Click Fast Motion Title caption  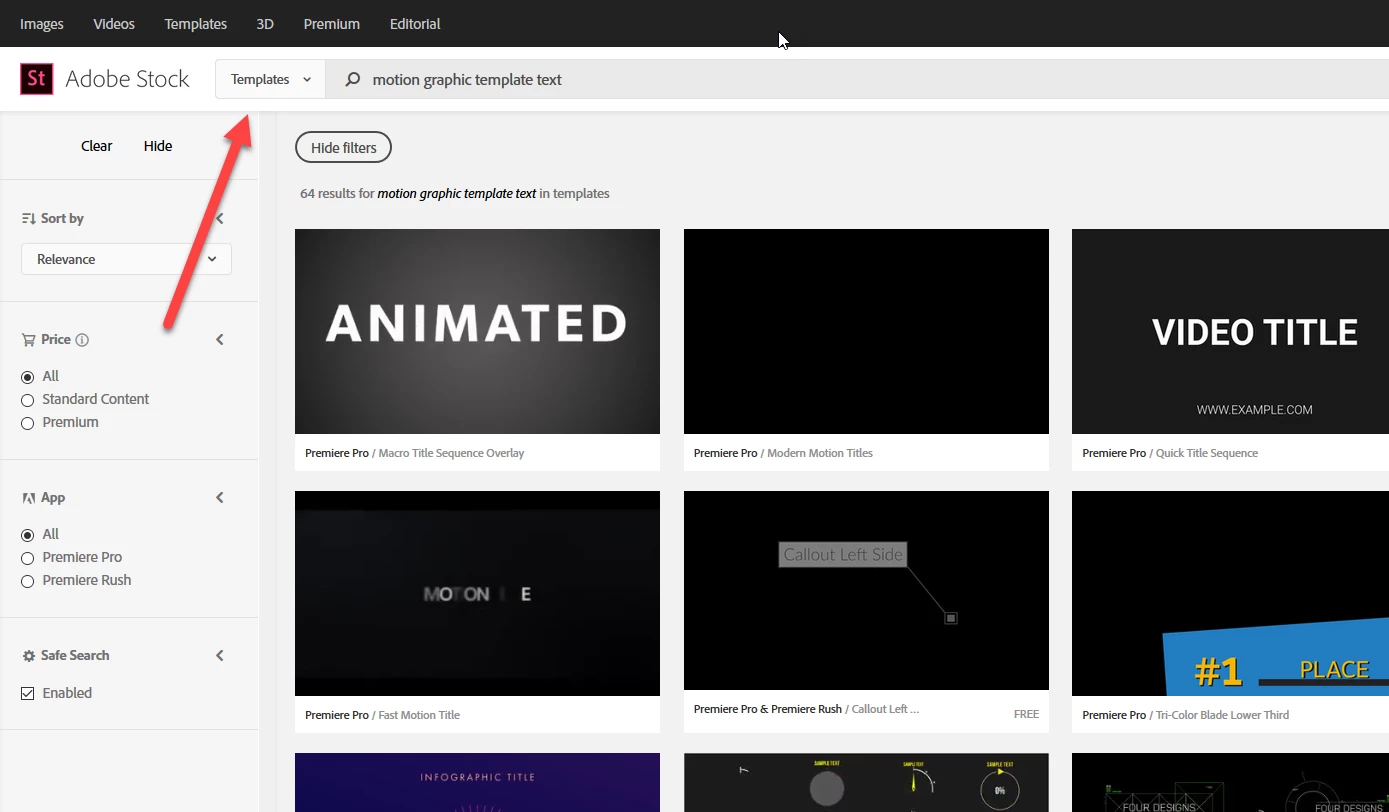point(419,715)
